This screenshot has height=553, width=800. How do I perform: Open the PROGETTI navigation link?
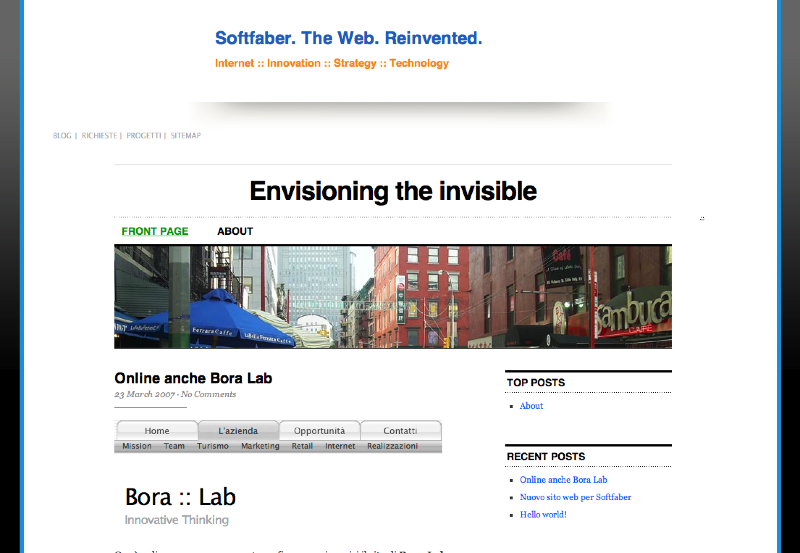(x=143, y=135)
